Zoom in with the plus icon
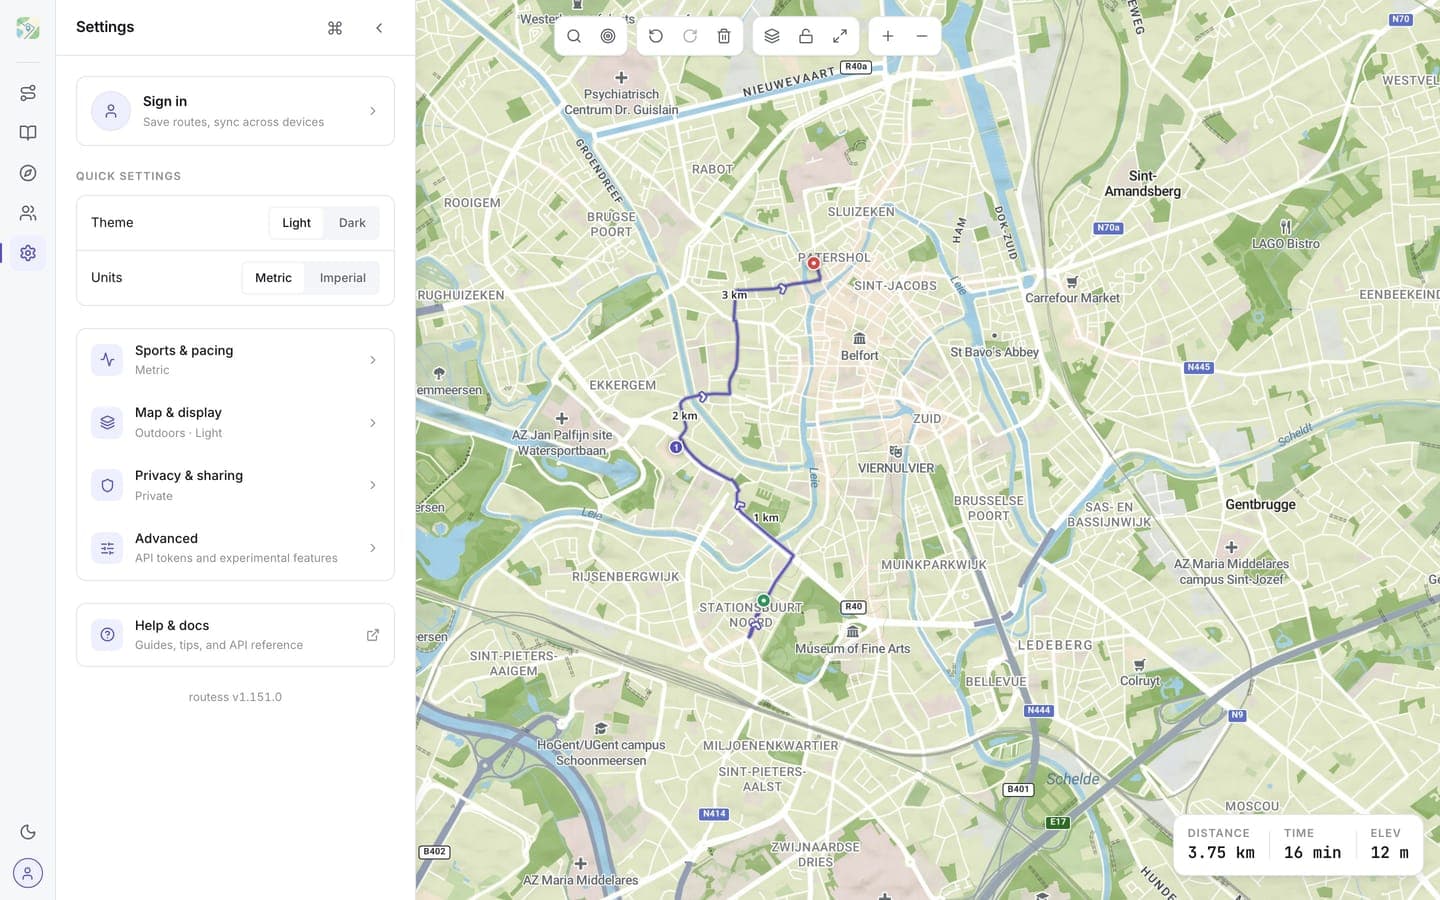 click(888, 36)
